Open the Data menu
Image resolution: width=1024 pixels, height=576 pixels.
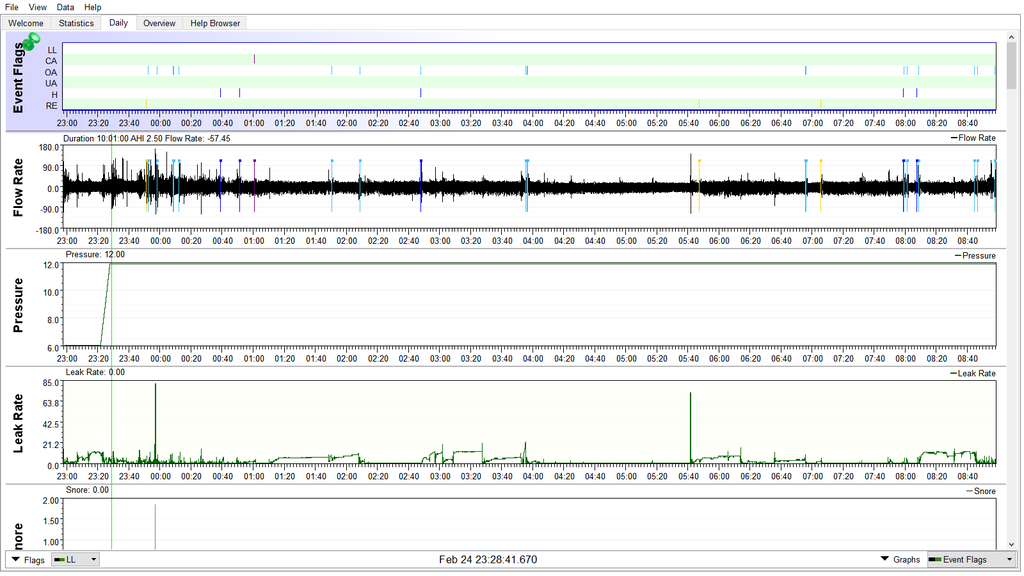click(x=65, y=7)
